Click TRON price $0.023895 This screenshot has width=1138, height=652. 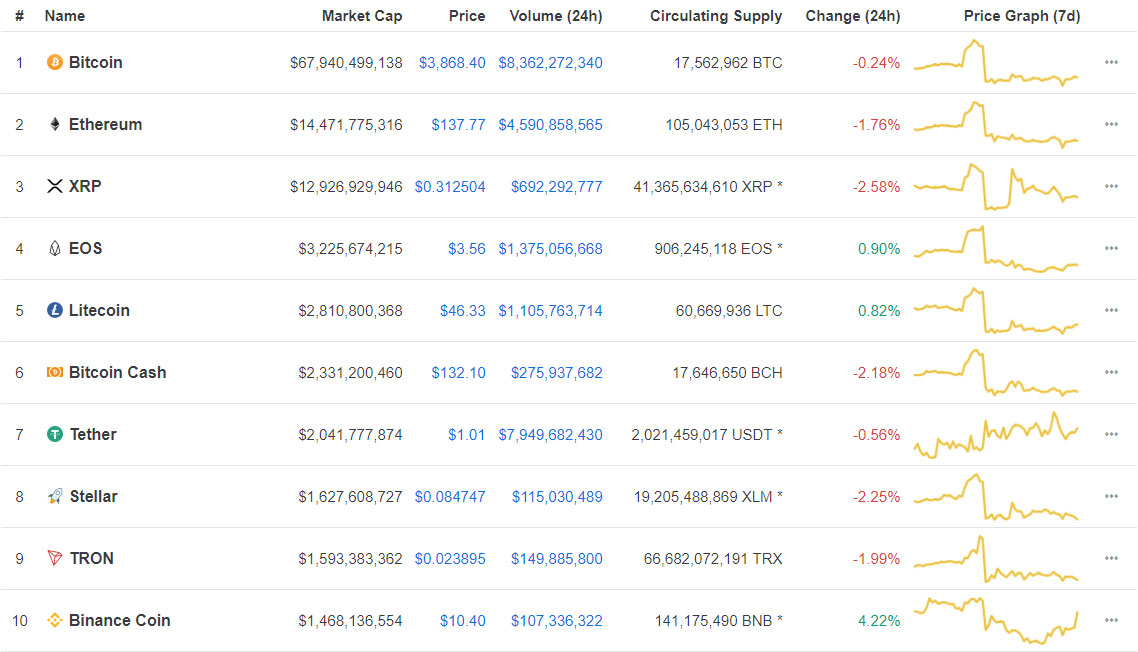click(450, 559)
